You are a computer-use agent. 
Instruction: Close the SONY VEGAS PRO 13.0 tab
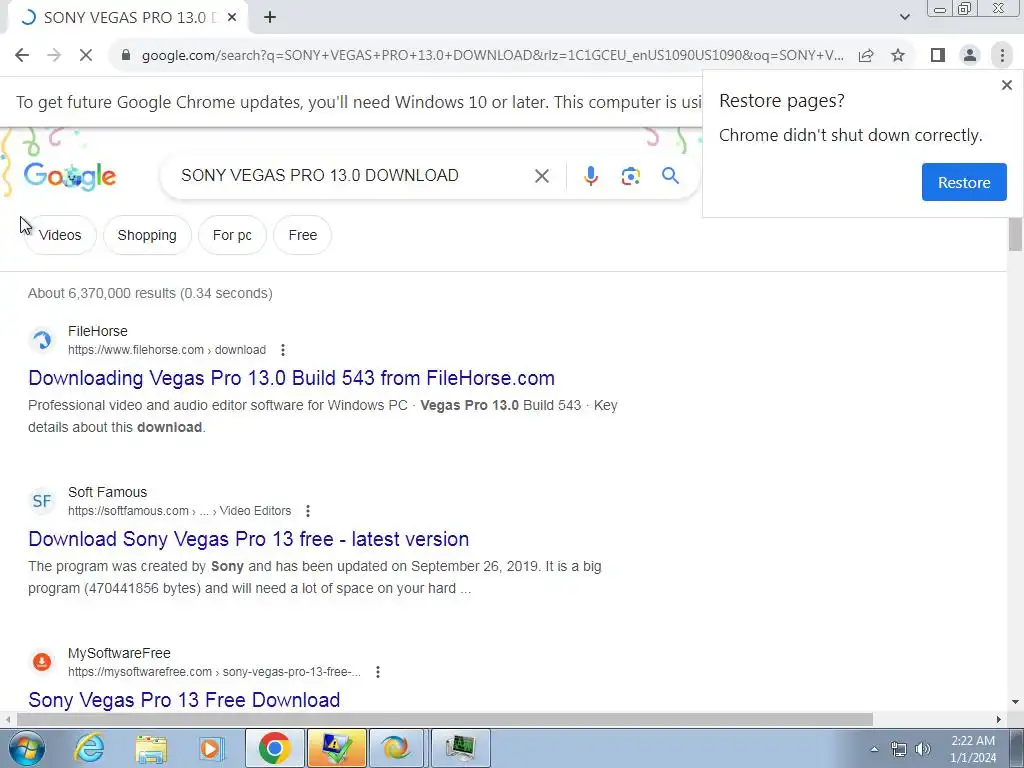[x=232, y=18]
